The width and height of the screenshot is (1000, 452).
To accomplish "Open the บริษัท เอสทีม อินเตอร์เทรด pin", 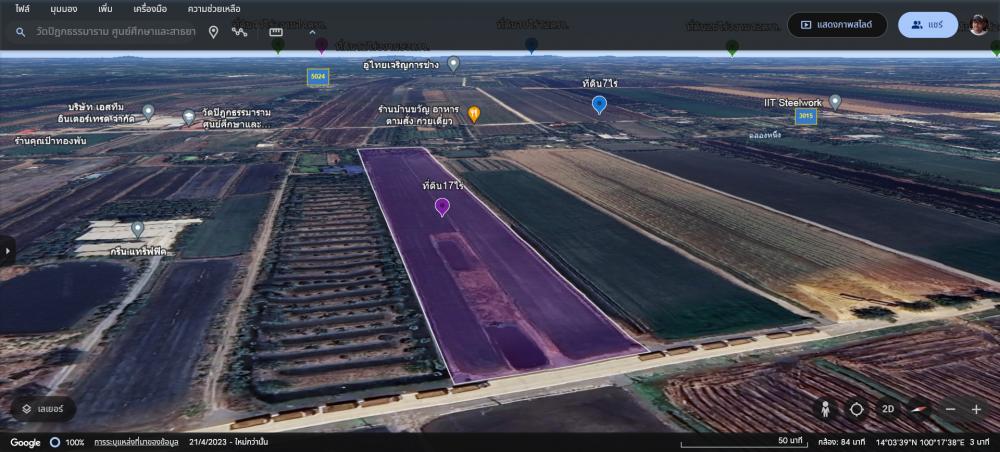I will coord(148,113).
